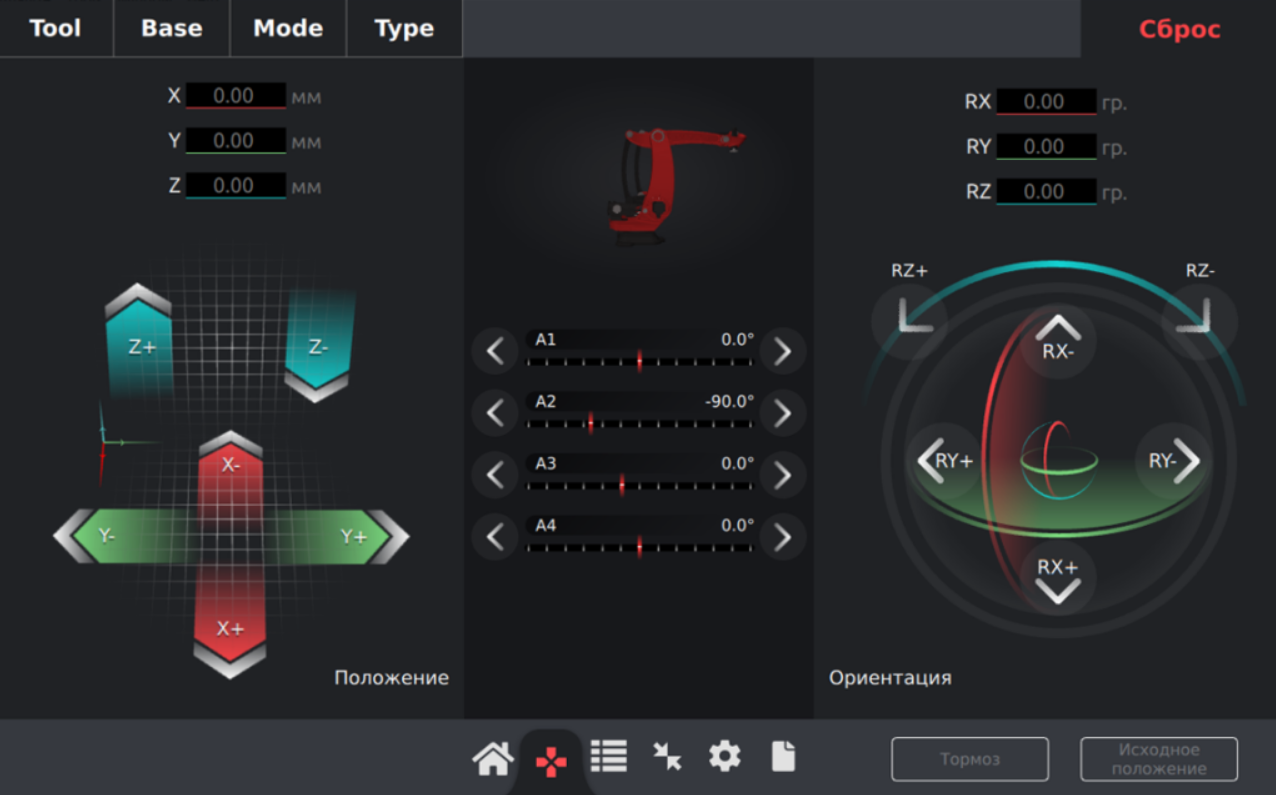
Task: Open the list view icon
Action: click(x=608, y=757)
